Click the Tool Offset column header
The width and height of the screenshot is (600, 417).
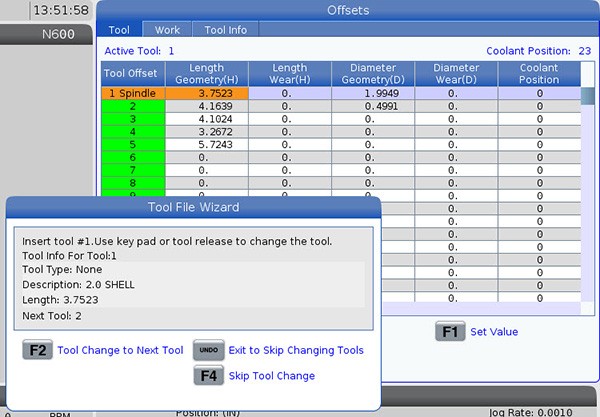[x=133, y=73]
